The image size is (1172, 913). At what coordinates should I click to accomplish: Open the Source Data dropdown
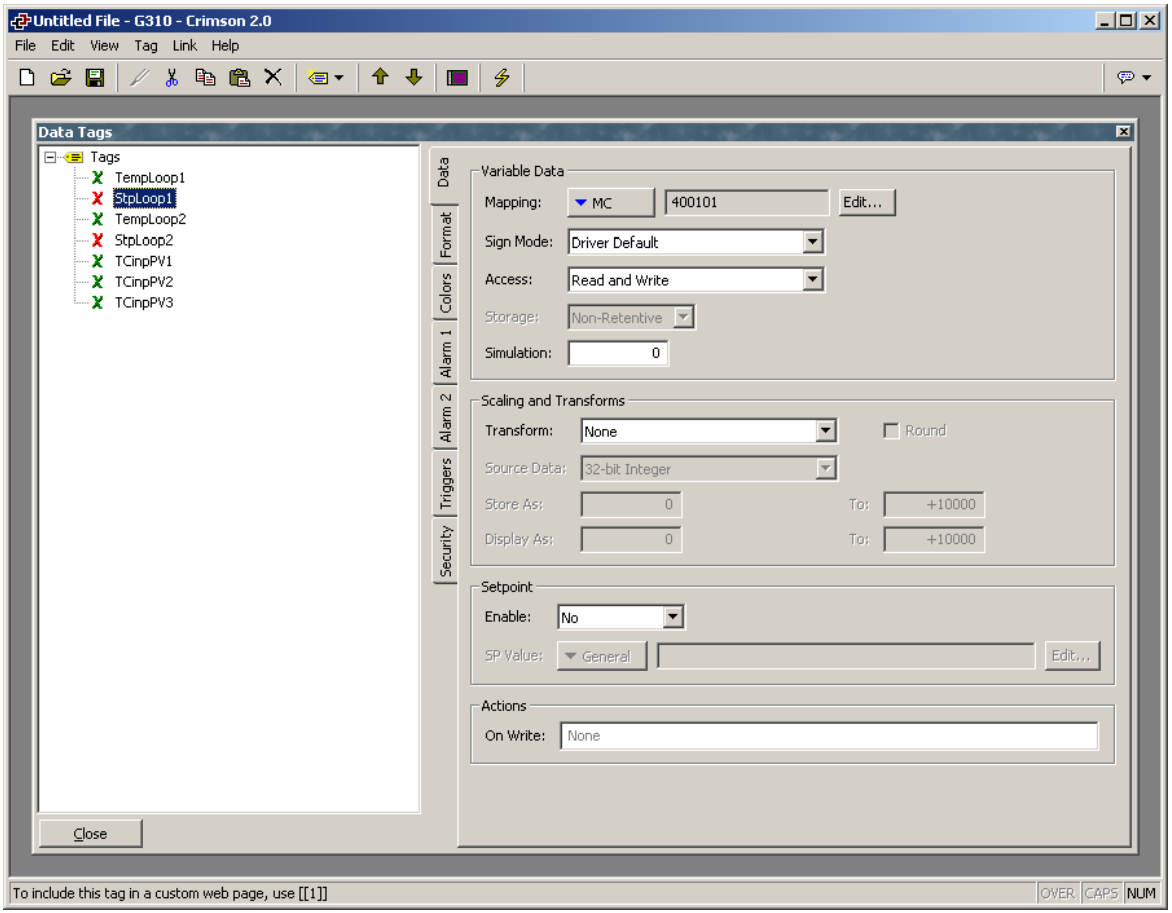(825, 469)
